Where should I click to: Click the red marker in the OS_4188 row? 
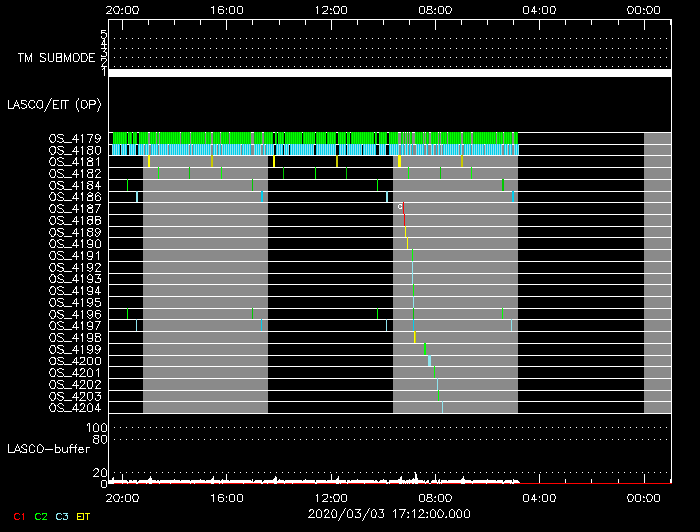(x=405, y=220)
